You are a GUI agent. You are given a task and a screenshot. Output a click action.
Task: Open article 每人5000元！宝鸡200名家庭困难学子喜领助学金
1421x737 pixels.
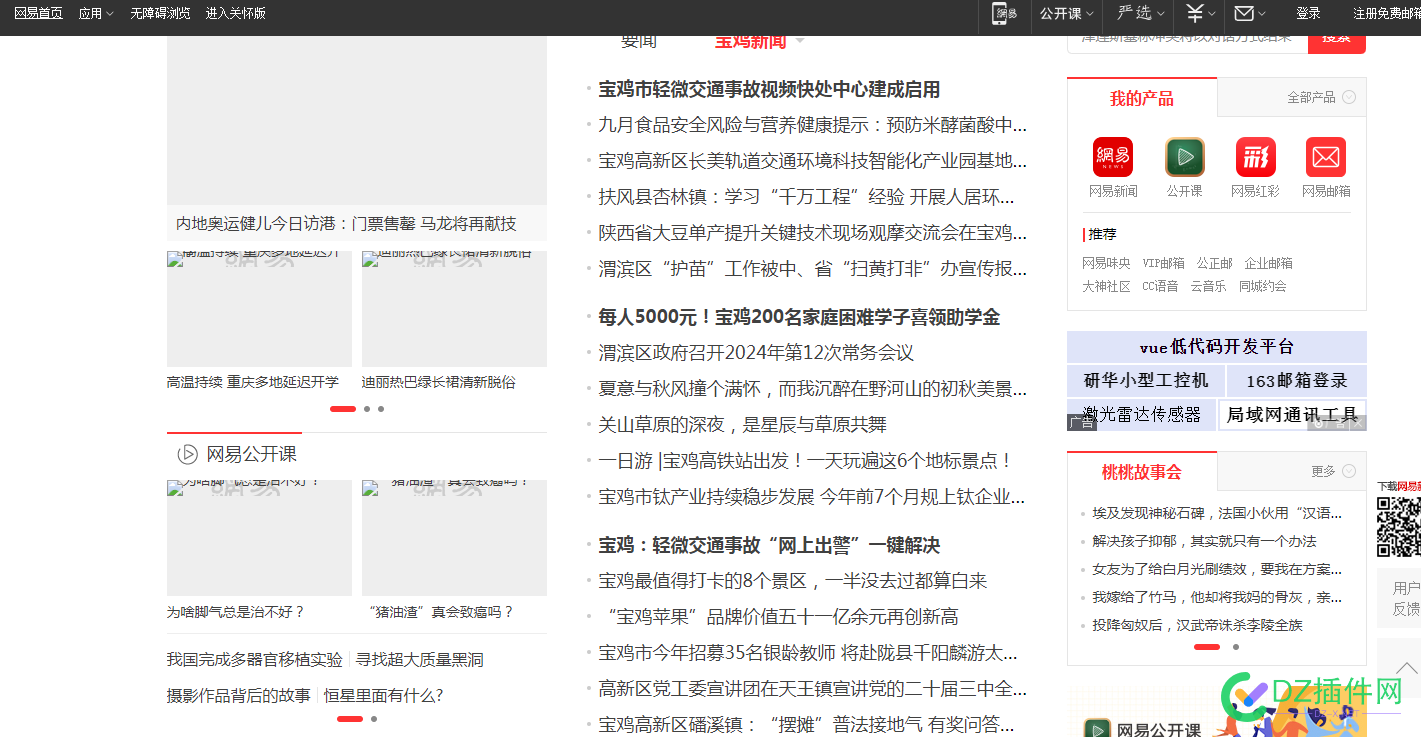point(799,317)
